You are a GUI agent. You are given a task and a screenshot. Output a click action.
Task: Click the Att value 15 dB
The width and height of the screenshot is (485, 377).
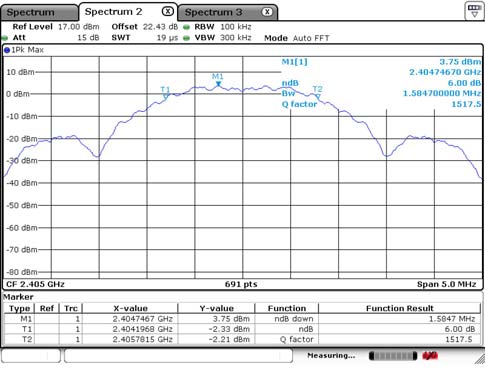(88, 38)
